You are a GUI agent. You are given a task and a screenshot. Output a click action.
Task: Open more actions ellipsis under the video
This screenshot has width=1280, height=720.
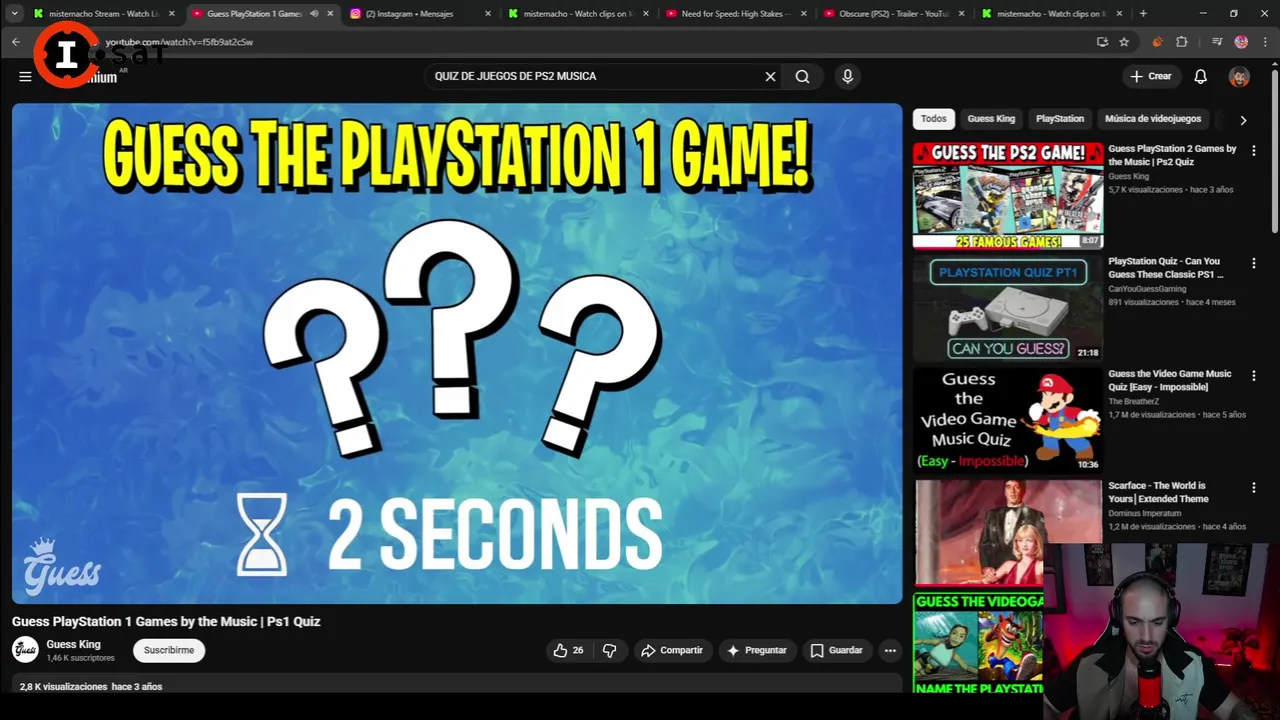(890, 650)
